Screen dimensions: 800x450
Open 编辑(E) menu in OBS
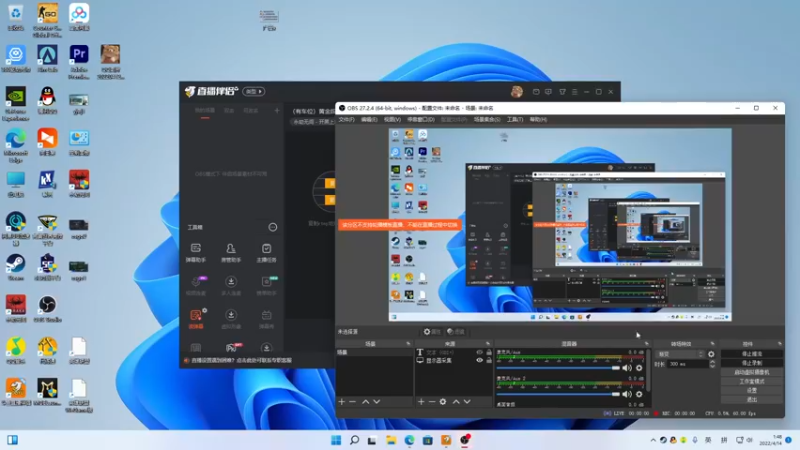click(369, 119)
